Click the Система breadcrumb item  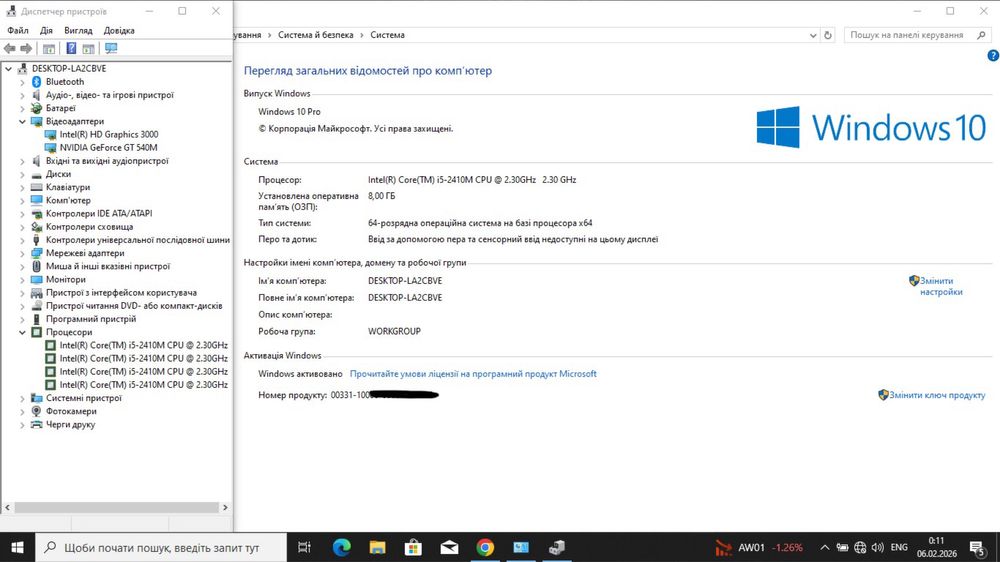(387, 35)
